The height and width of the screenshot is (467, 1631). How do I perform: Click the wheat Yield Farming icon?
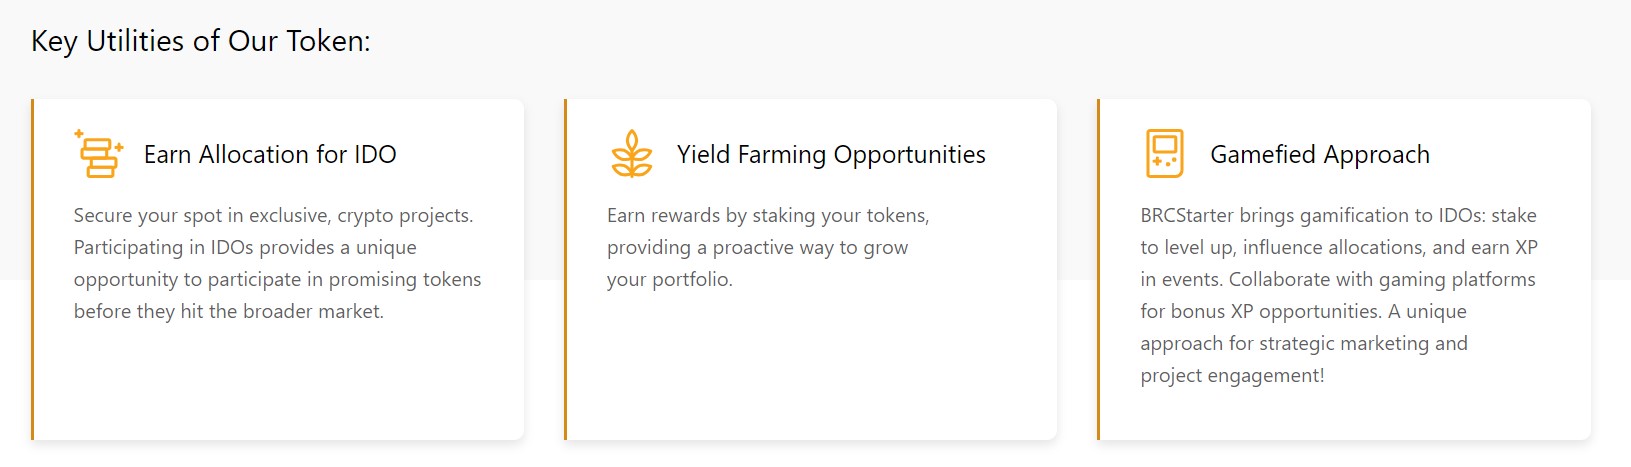pyautogui.click(x=631, y=154)
